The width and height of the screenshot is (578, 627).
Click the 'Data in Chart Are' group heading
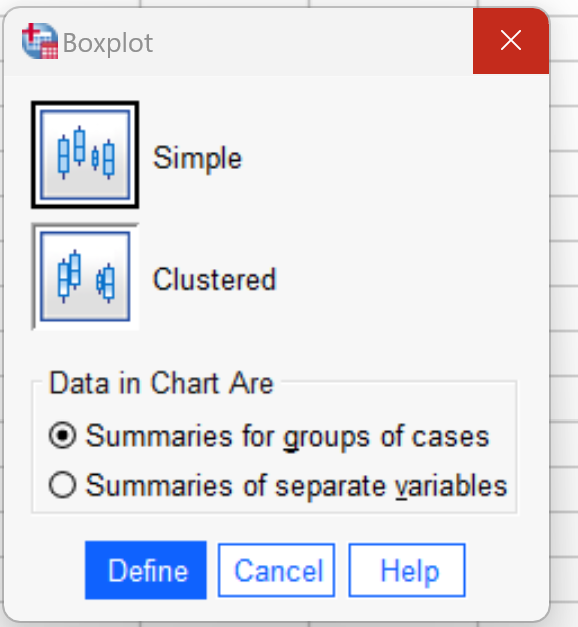pyautogui.click(x=161, y=383)
